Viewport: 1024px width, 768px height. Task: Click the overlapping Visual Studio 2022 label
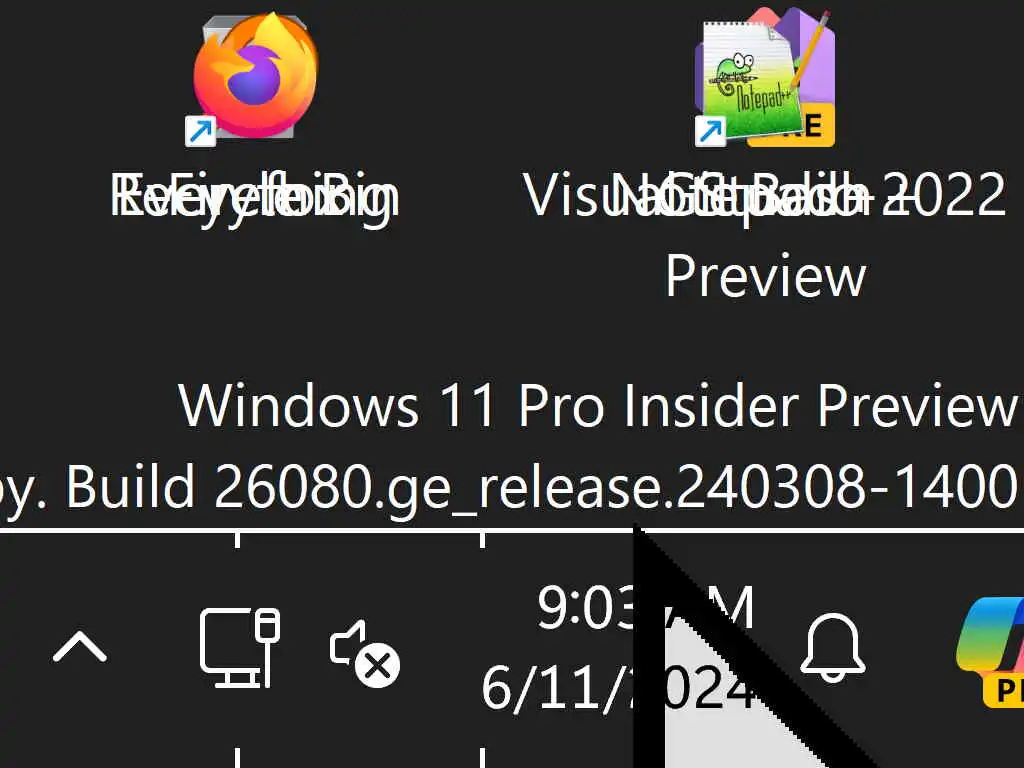pyautogui.click(x=764, y=195)
